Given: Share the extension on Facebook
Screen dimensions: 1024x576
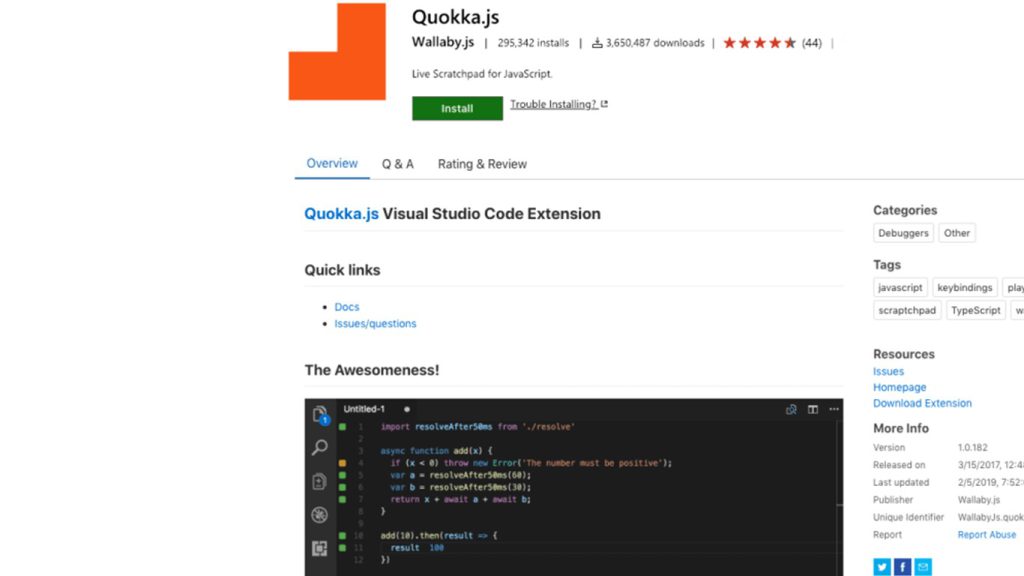Looking at the screenshot, I should [x=903, y=566].
